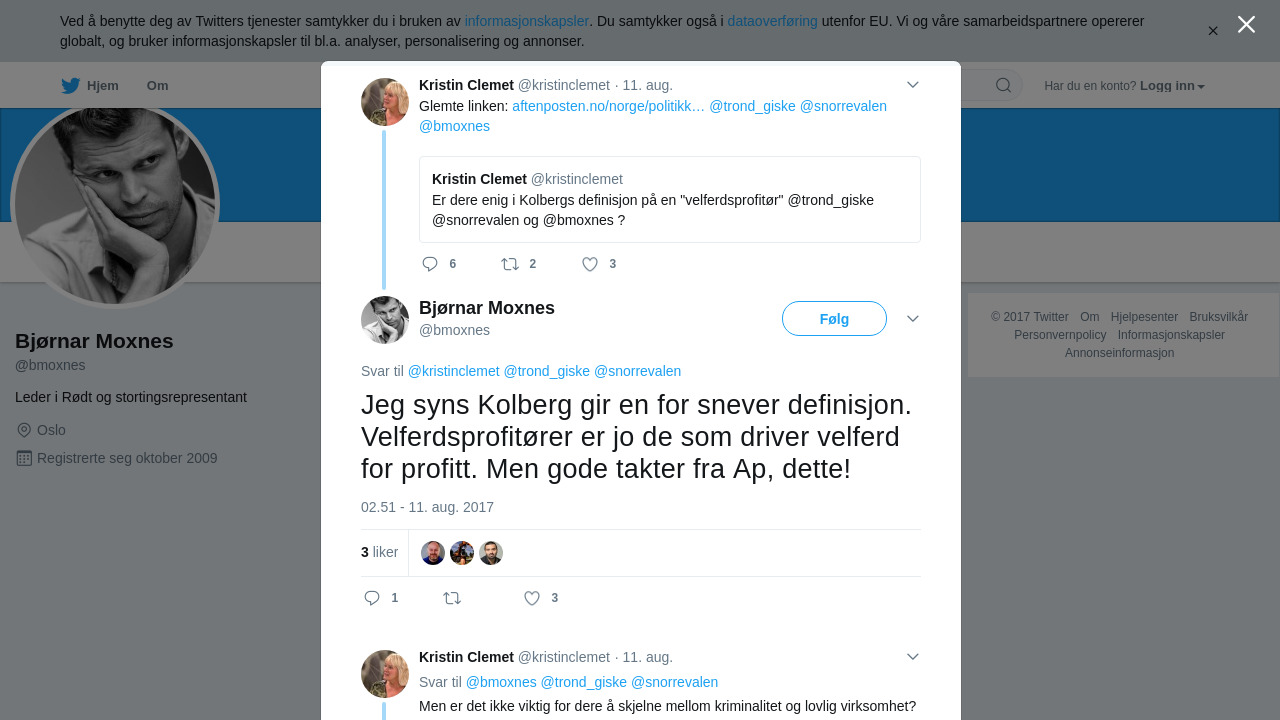This screenshot has width=1280, height=720.
Task: Click the search magnifier icon
Action: tap(1003, 85)
